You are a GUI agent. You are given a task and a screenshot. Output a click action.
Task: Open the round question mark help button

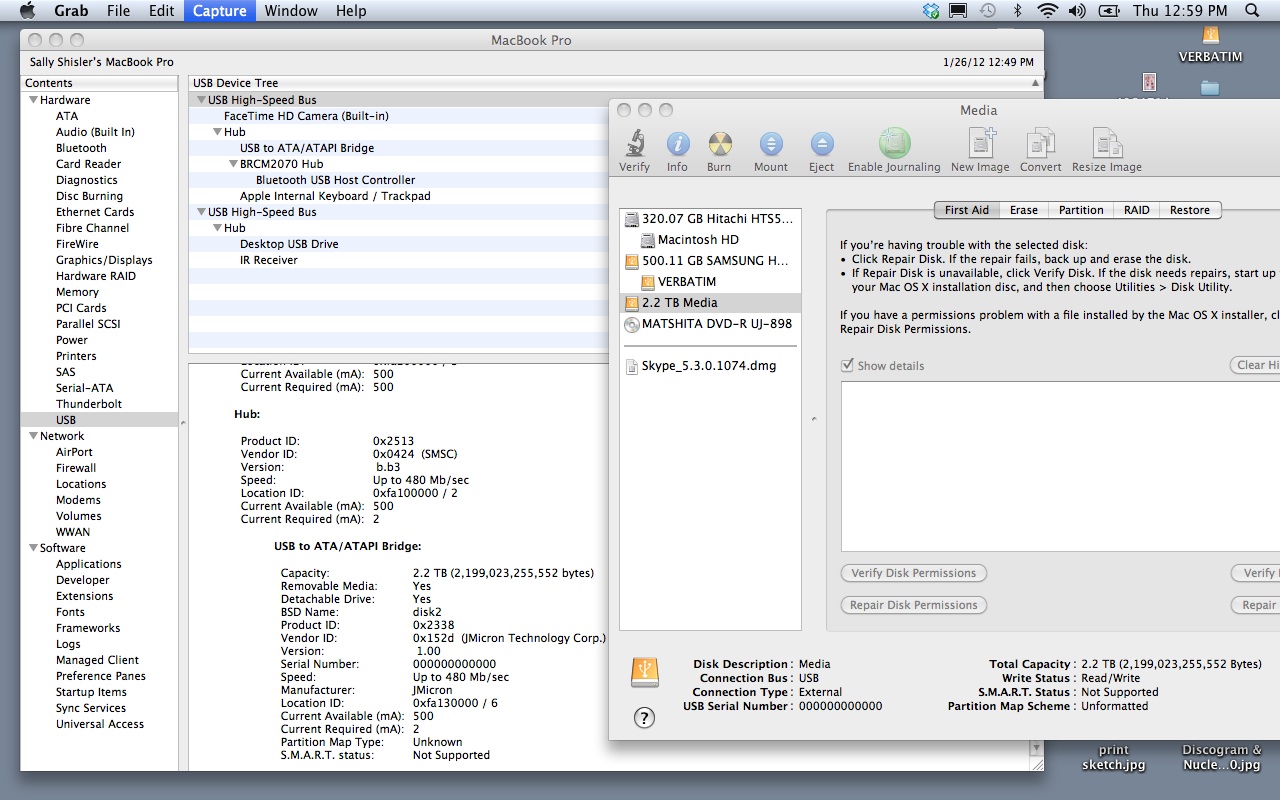click(645, 717)
